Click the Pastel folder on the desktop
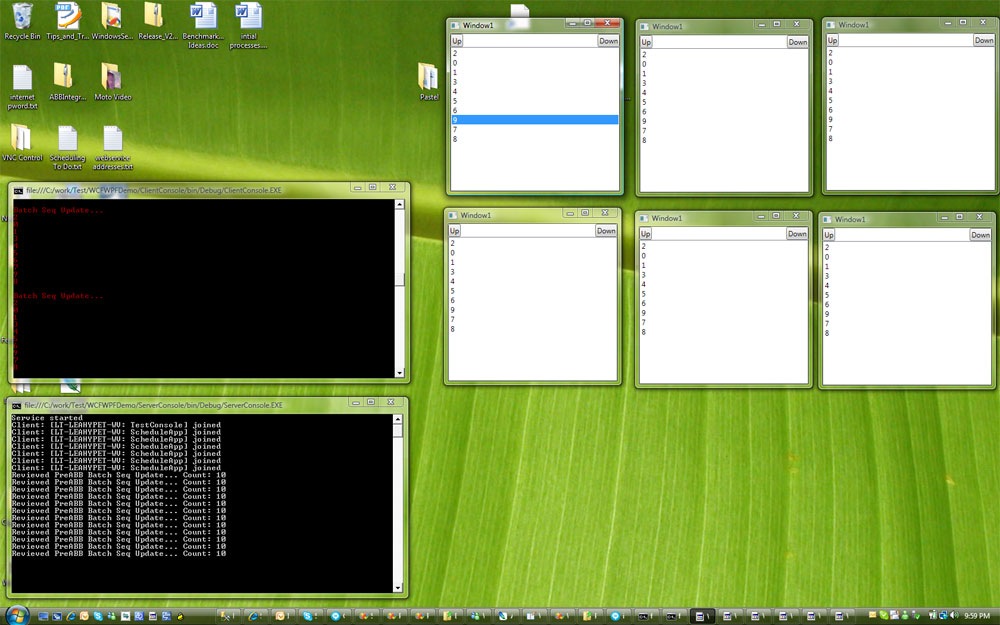Screen dimensions: 1000x625 click(x=428, y=78)
